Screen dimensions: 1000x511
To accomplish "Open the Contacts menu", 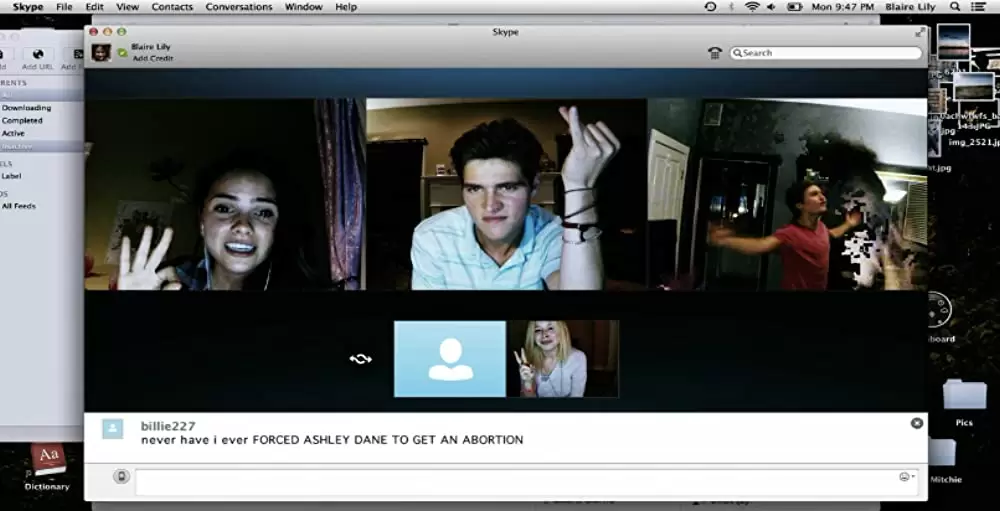I will (x=172, y=7).
